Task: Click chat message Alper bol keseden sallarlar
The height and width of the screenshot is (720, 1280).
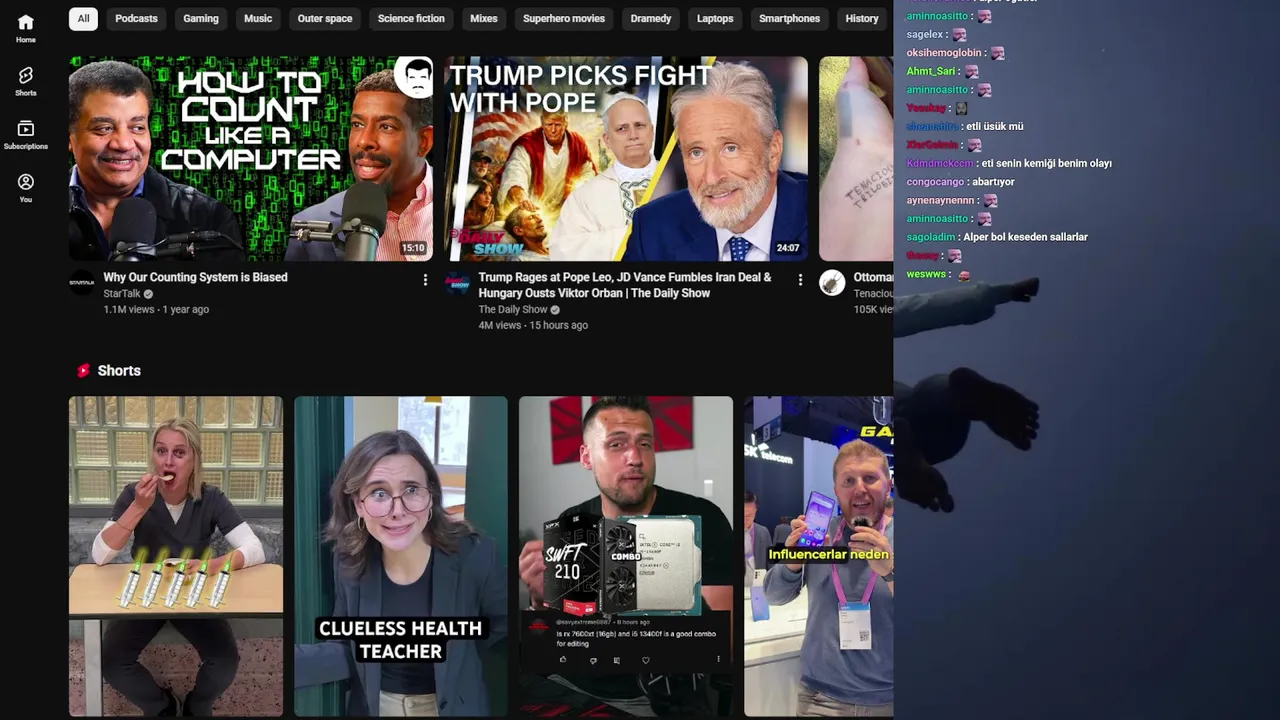Action: 1025,237
